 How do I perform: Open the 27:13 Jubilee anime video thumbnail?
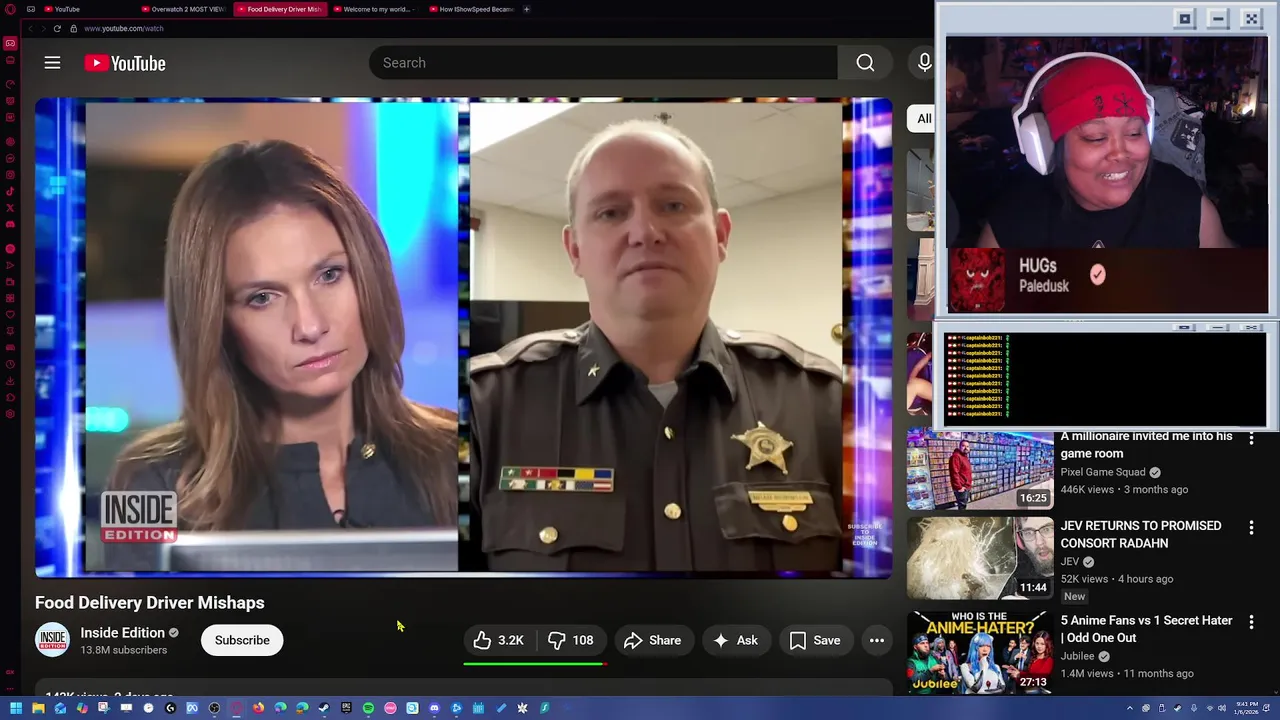[980, 652]
